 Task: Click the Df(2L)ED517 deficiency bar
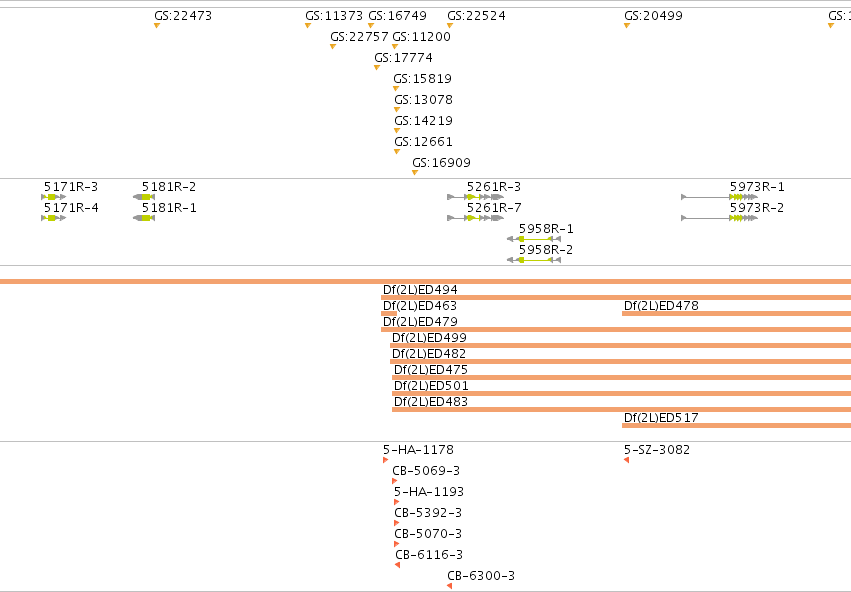tap(736, 425)
